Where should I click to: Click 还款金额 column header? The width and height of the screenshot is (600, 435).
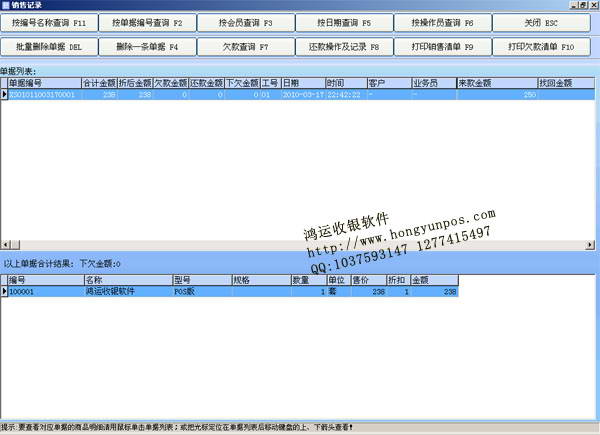[x=207, y=83]
